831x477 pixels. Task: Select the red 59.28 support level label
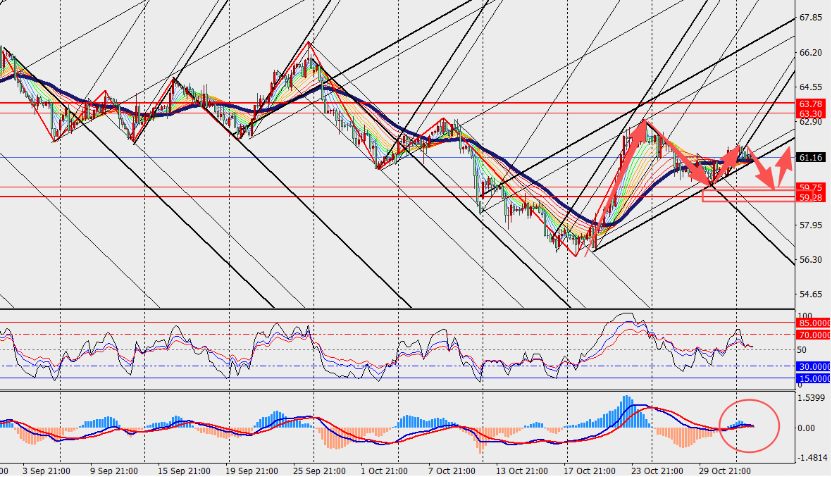(x=809, y=198)
